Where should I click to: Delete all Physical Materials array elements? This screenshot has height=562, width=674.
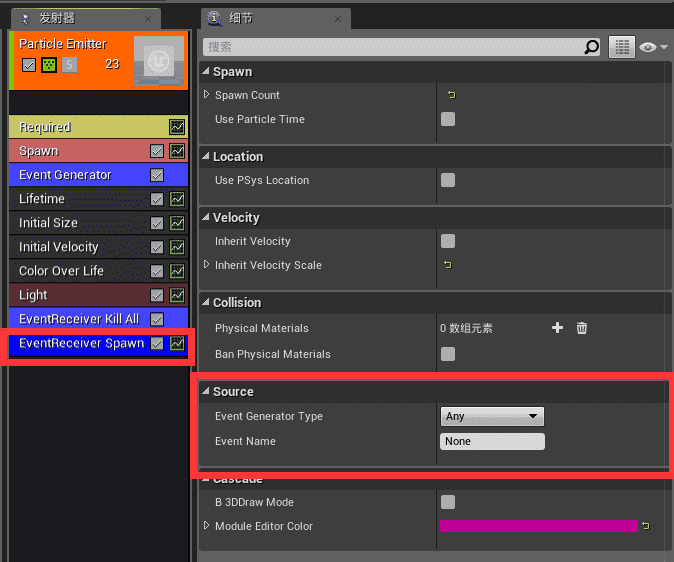(x=582, y=328)
